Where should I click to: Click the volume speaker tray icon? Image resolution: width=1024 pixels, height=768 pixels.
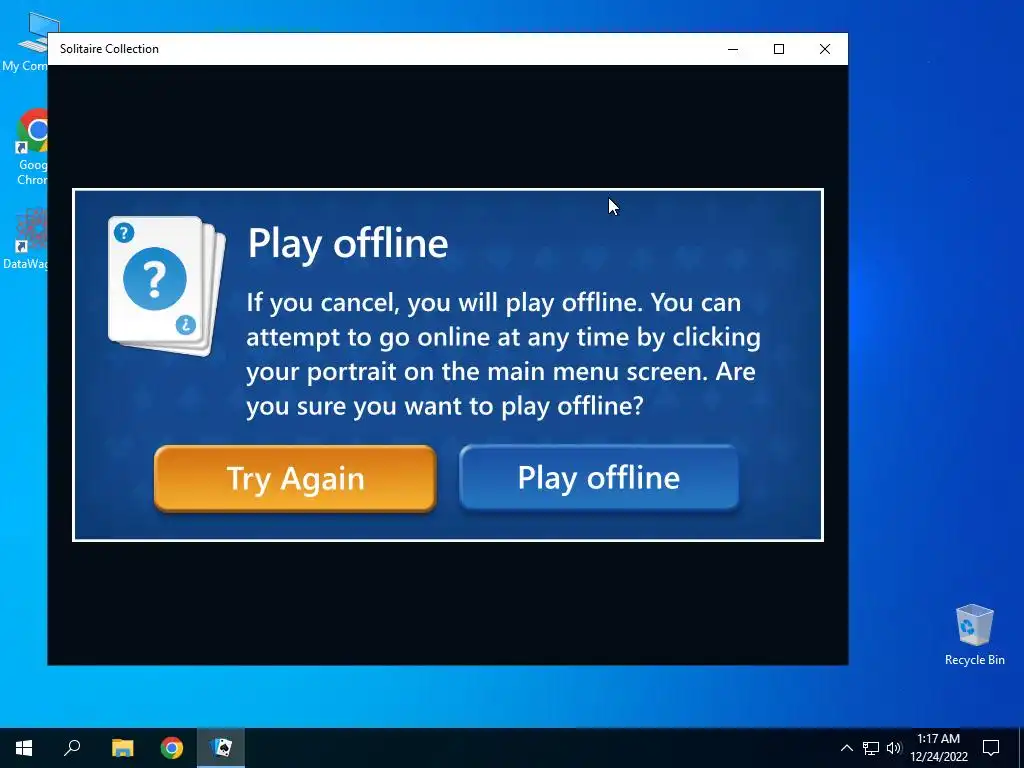(894, 748)
